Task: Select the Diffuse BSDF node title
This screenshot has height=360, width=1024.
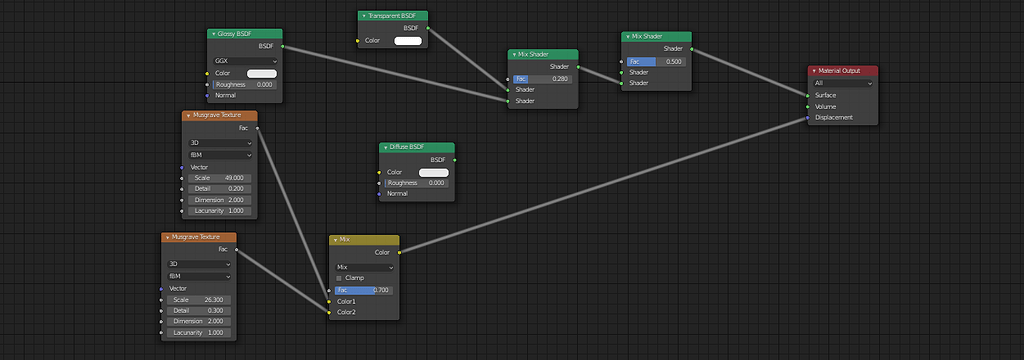Action: 406,148
